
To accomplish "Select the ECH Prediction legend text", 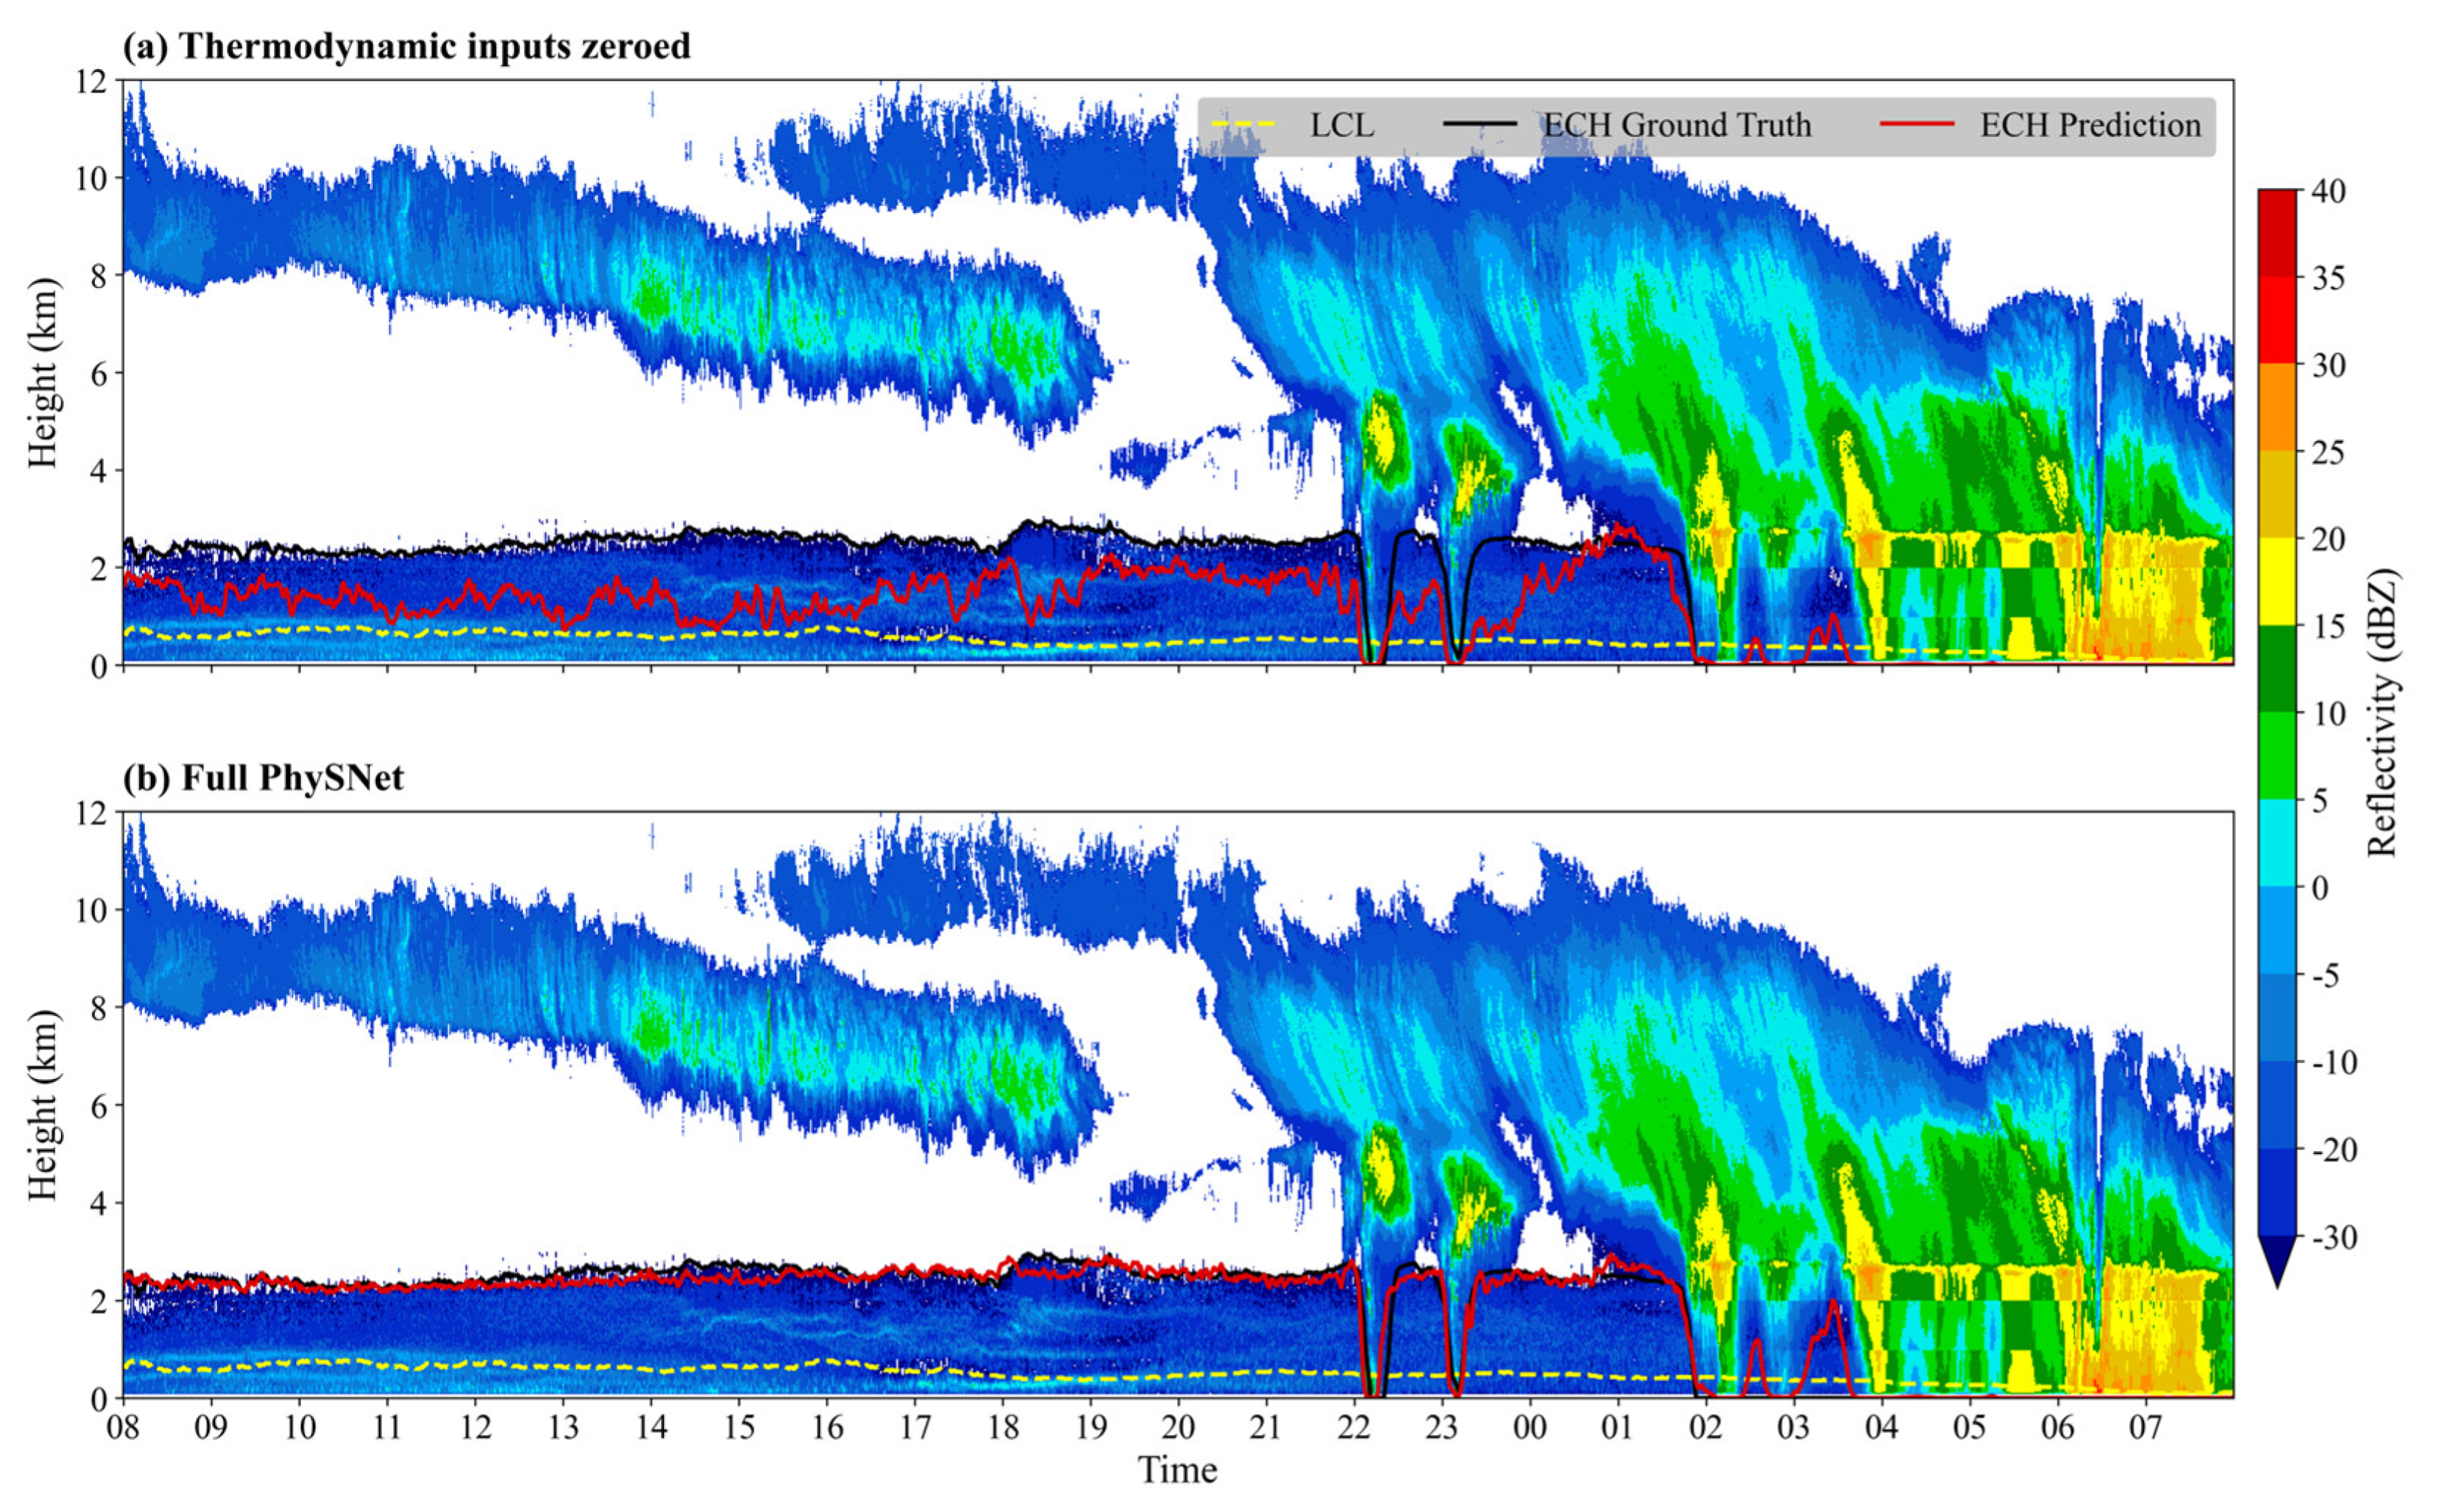I will click(2090, 126).
